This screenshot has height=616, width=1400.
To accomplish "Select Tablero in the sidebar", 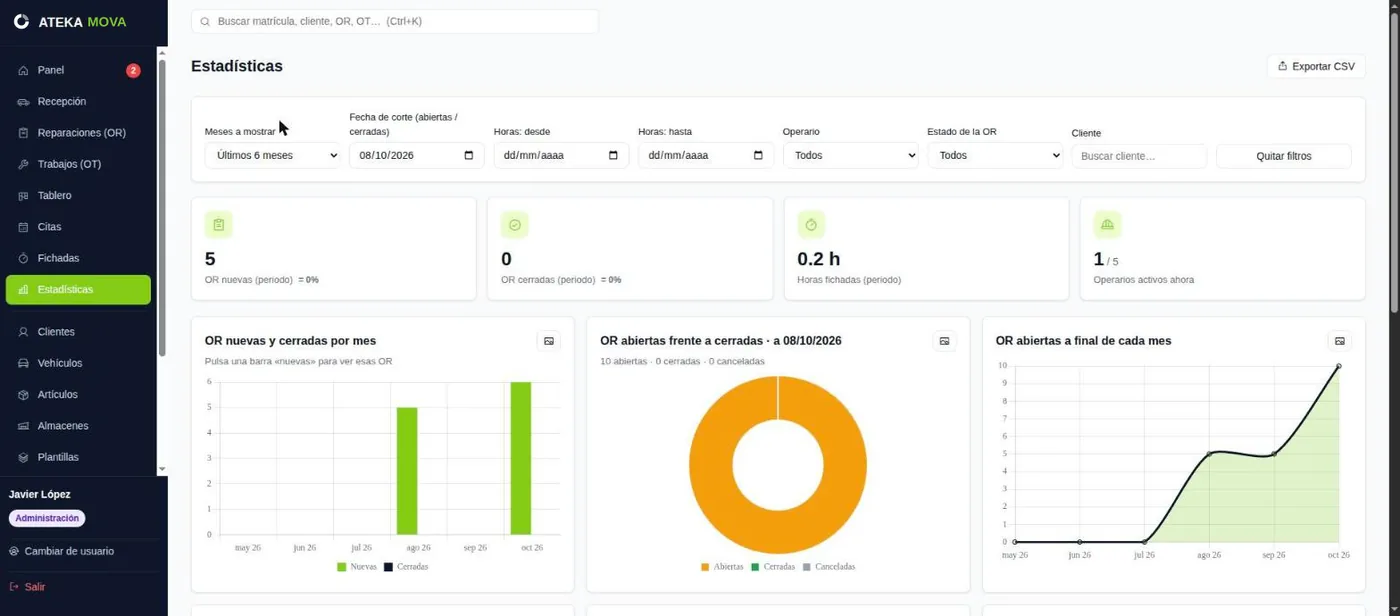I will coord(78,195).
